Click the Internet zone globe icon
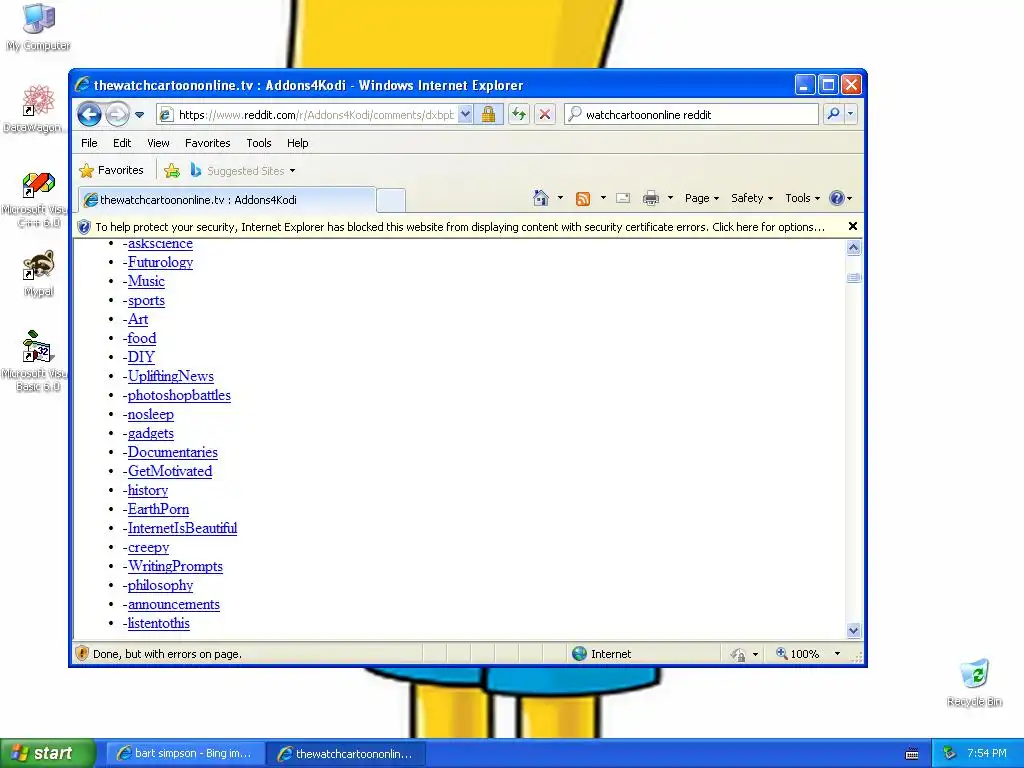The height and width of the screenshot is (768, 1024). pos(579,654)
